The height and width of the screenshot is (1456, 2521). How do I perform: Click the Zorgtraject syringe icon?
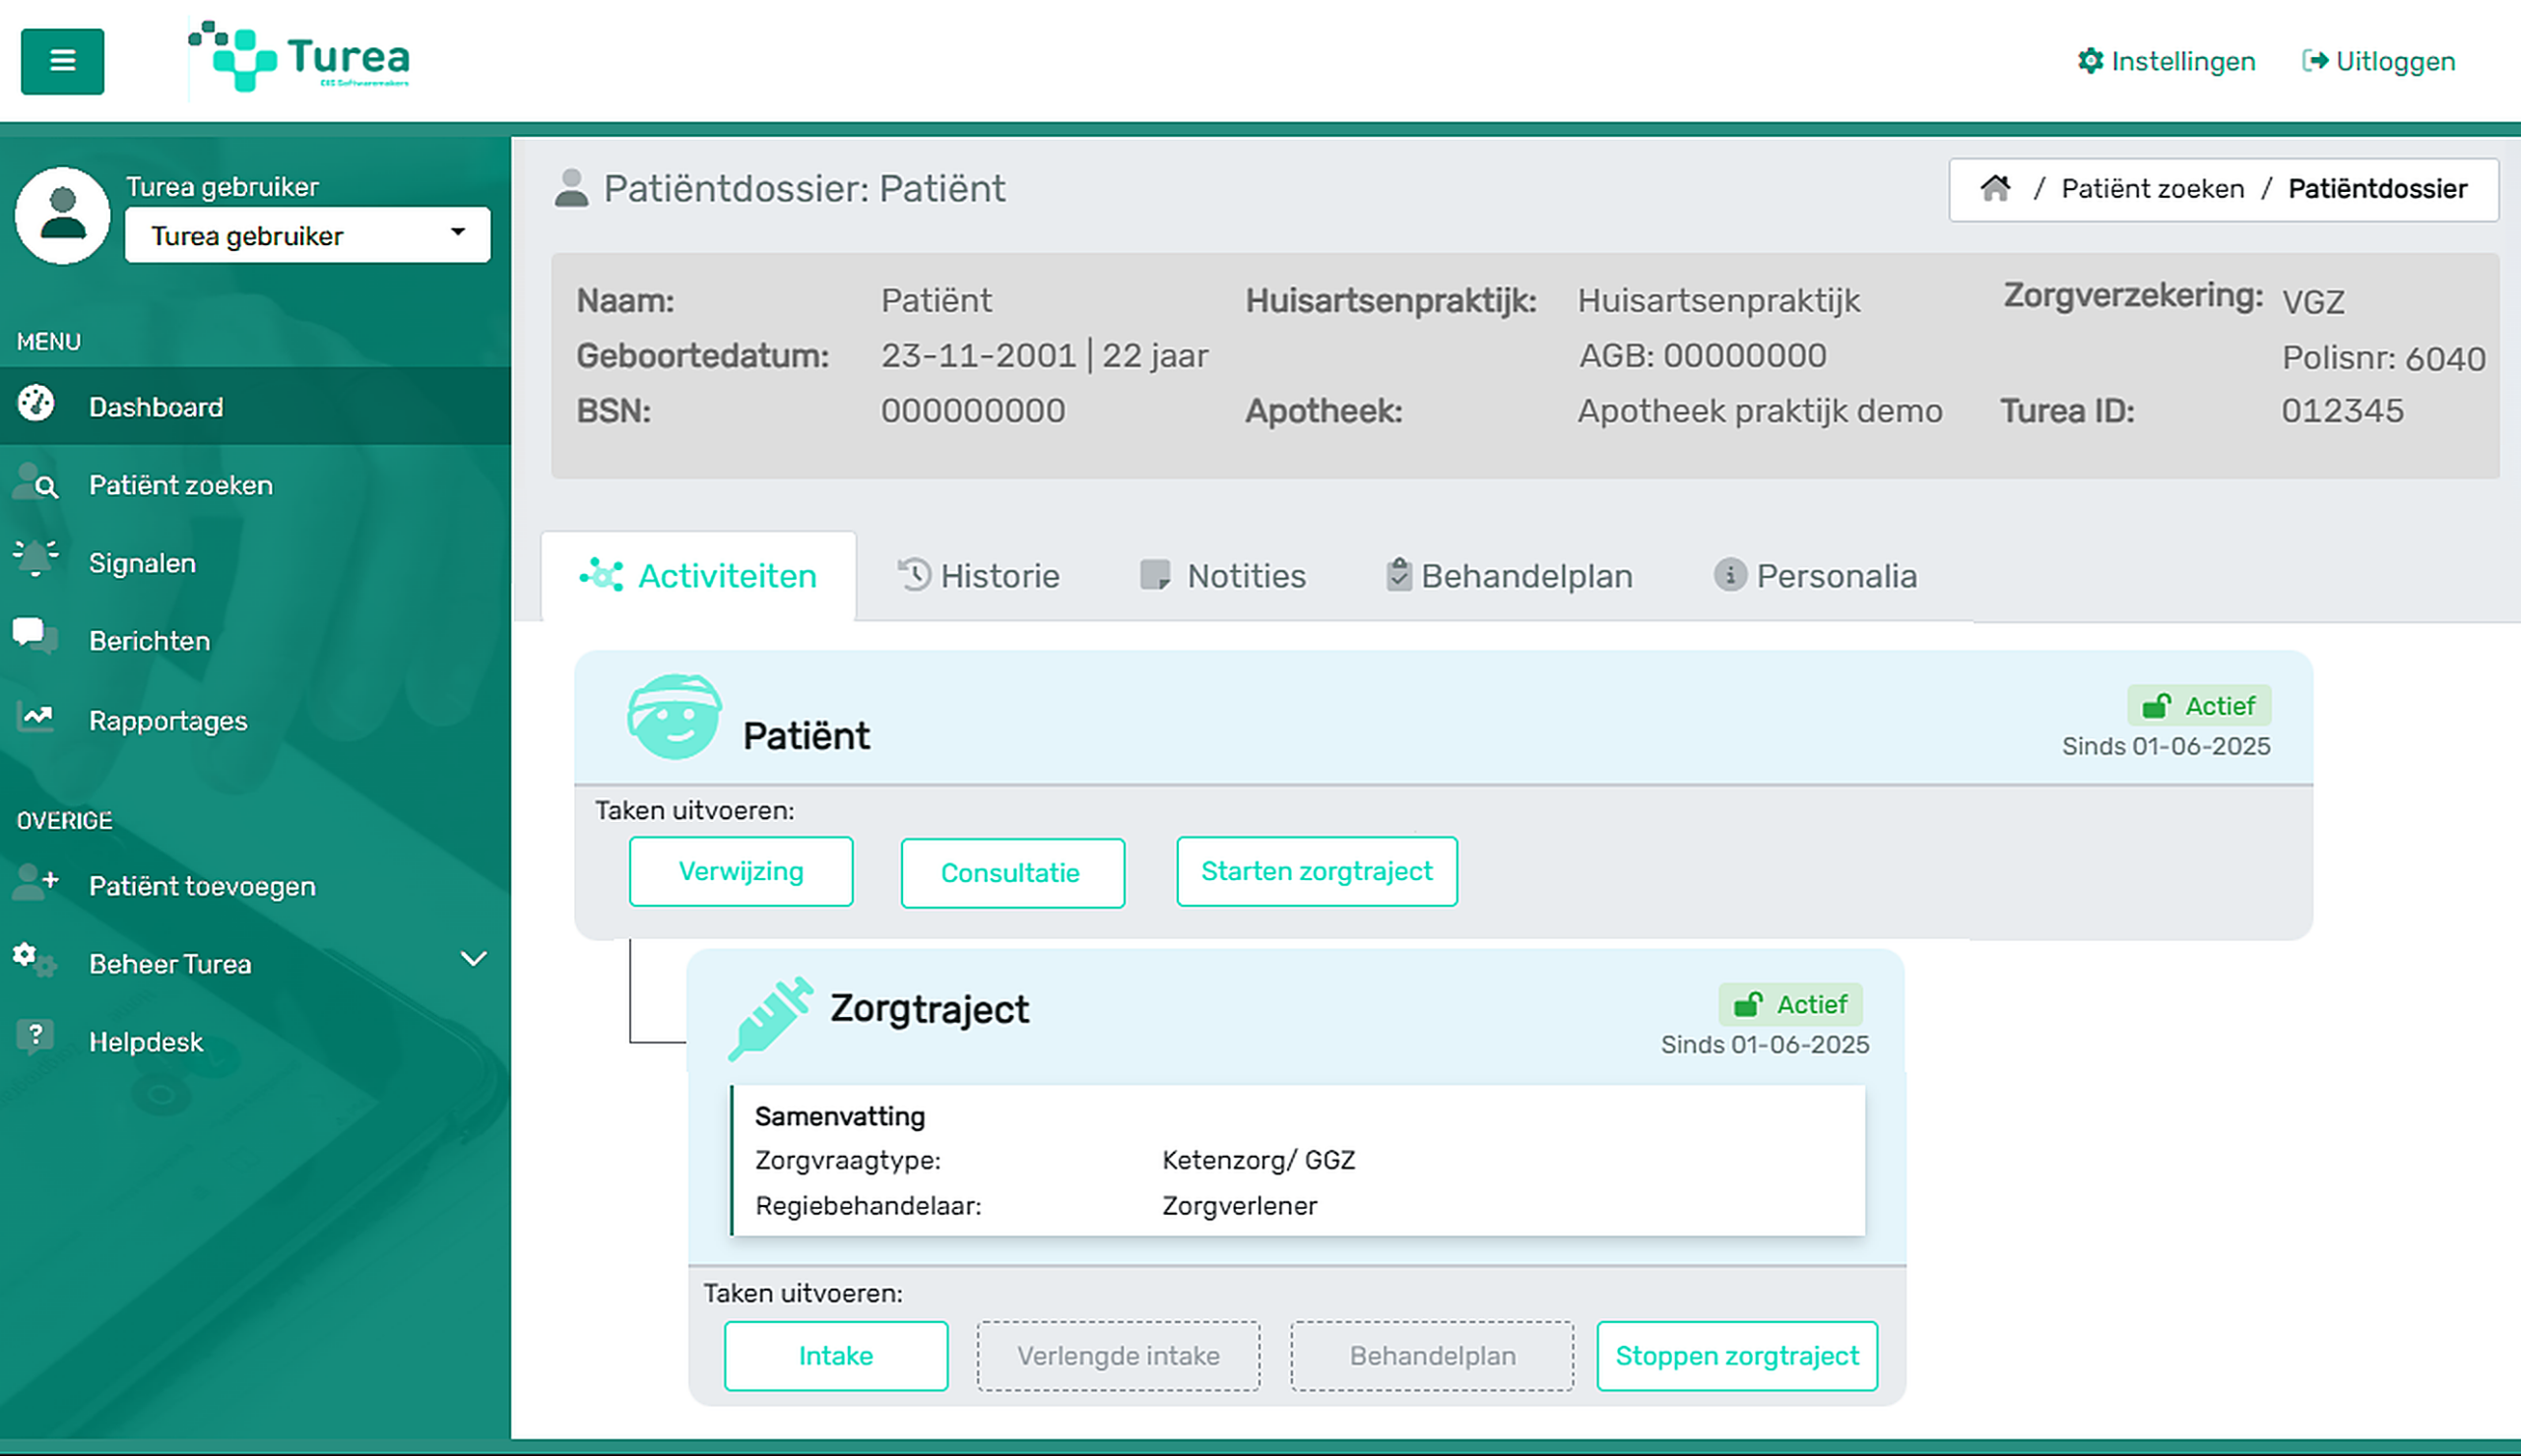pos(770,1017)
